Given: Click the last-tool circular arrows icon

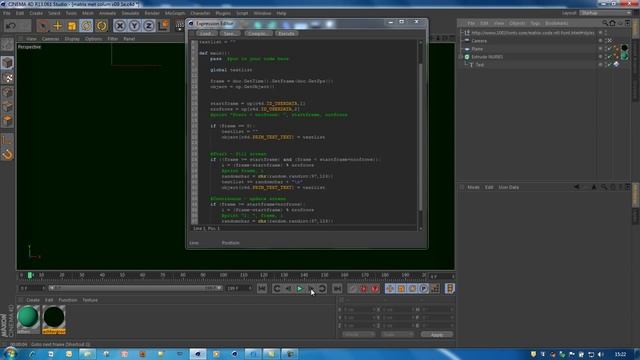Looking at the screenshot, I should pos(101,26).
